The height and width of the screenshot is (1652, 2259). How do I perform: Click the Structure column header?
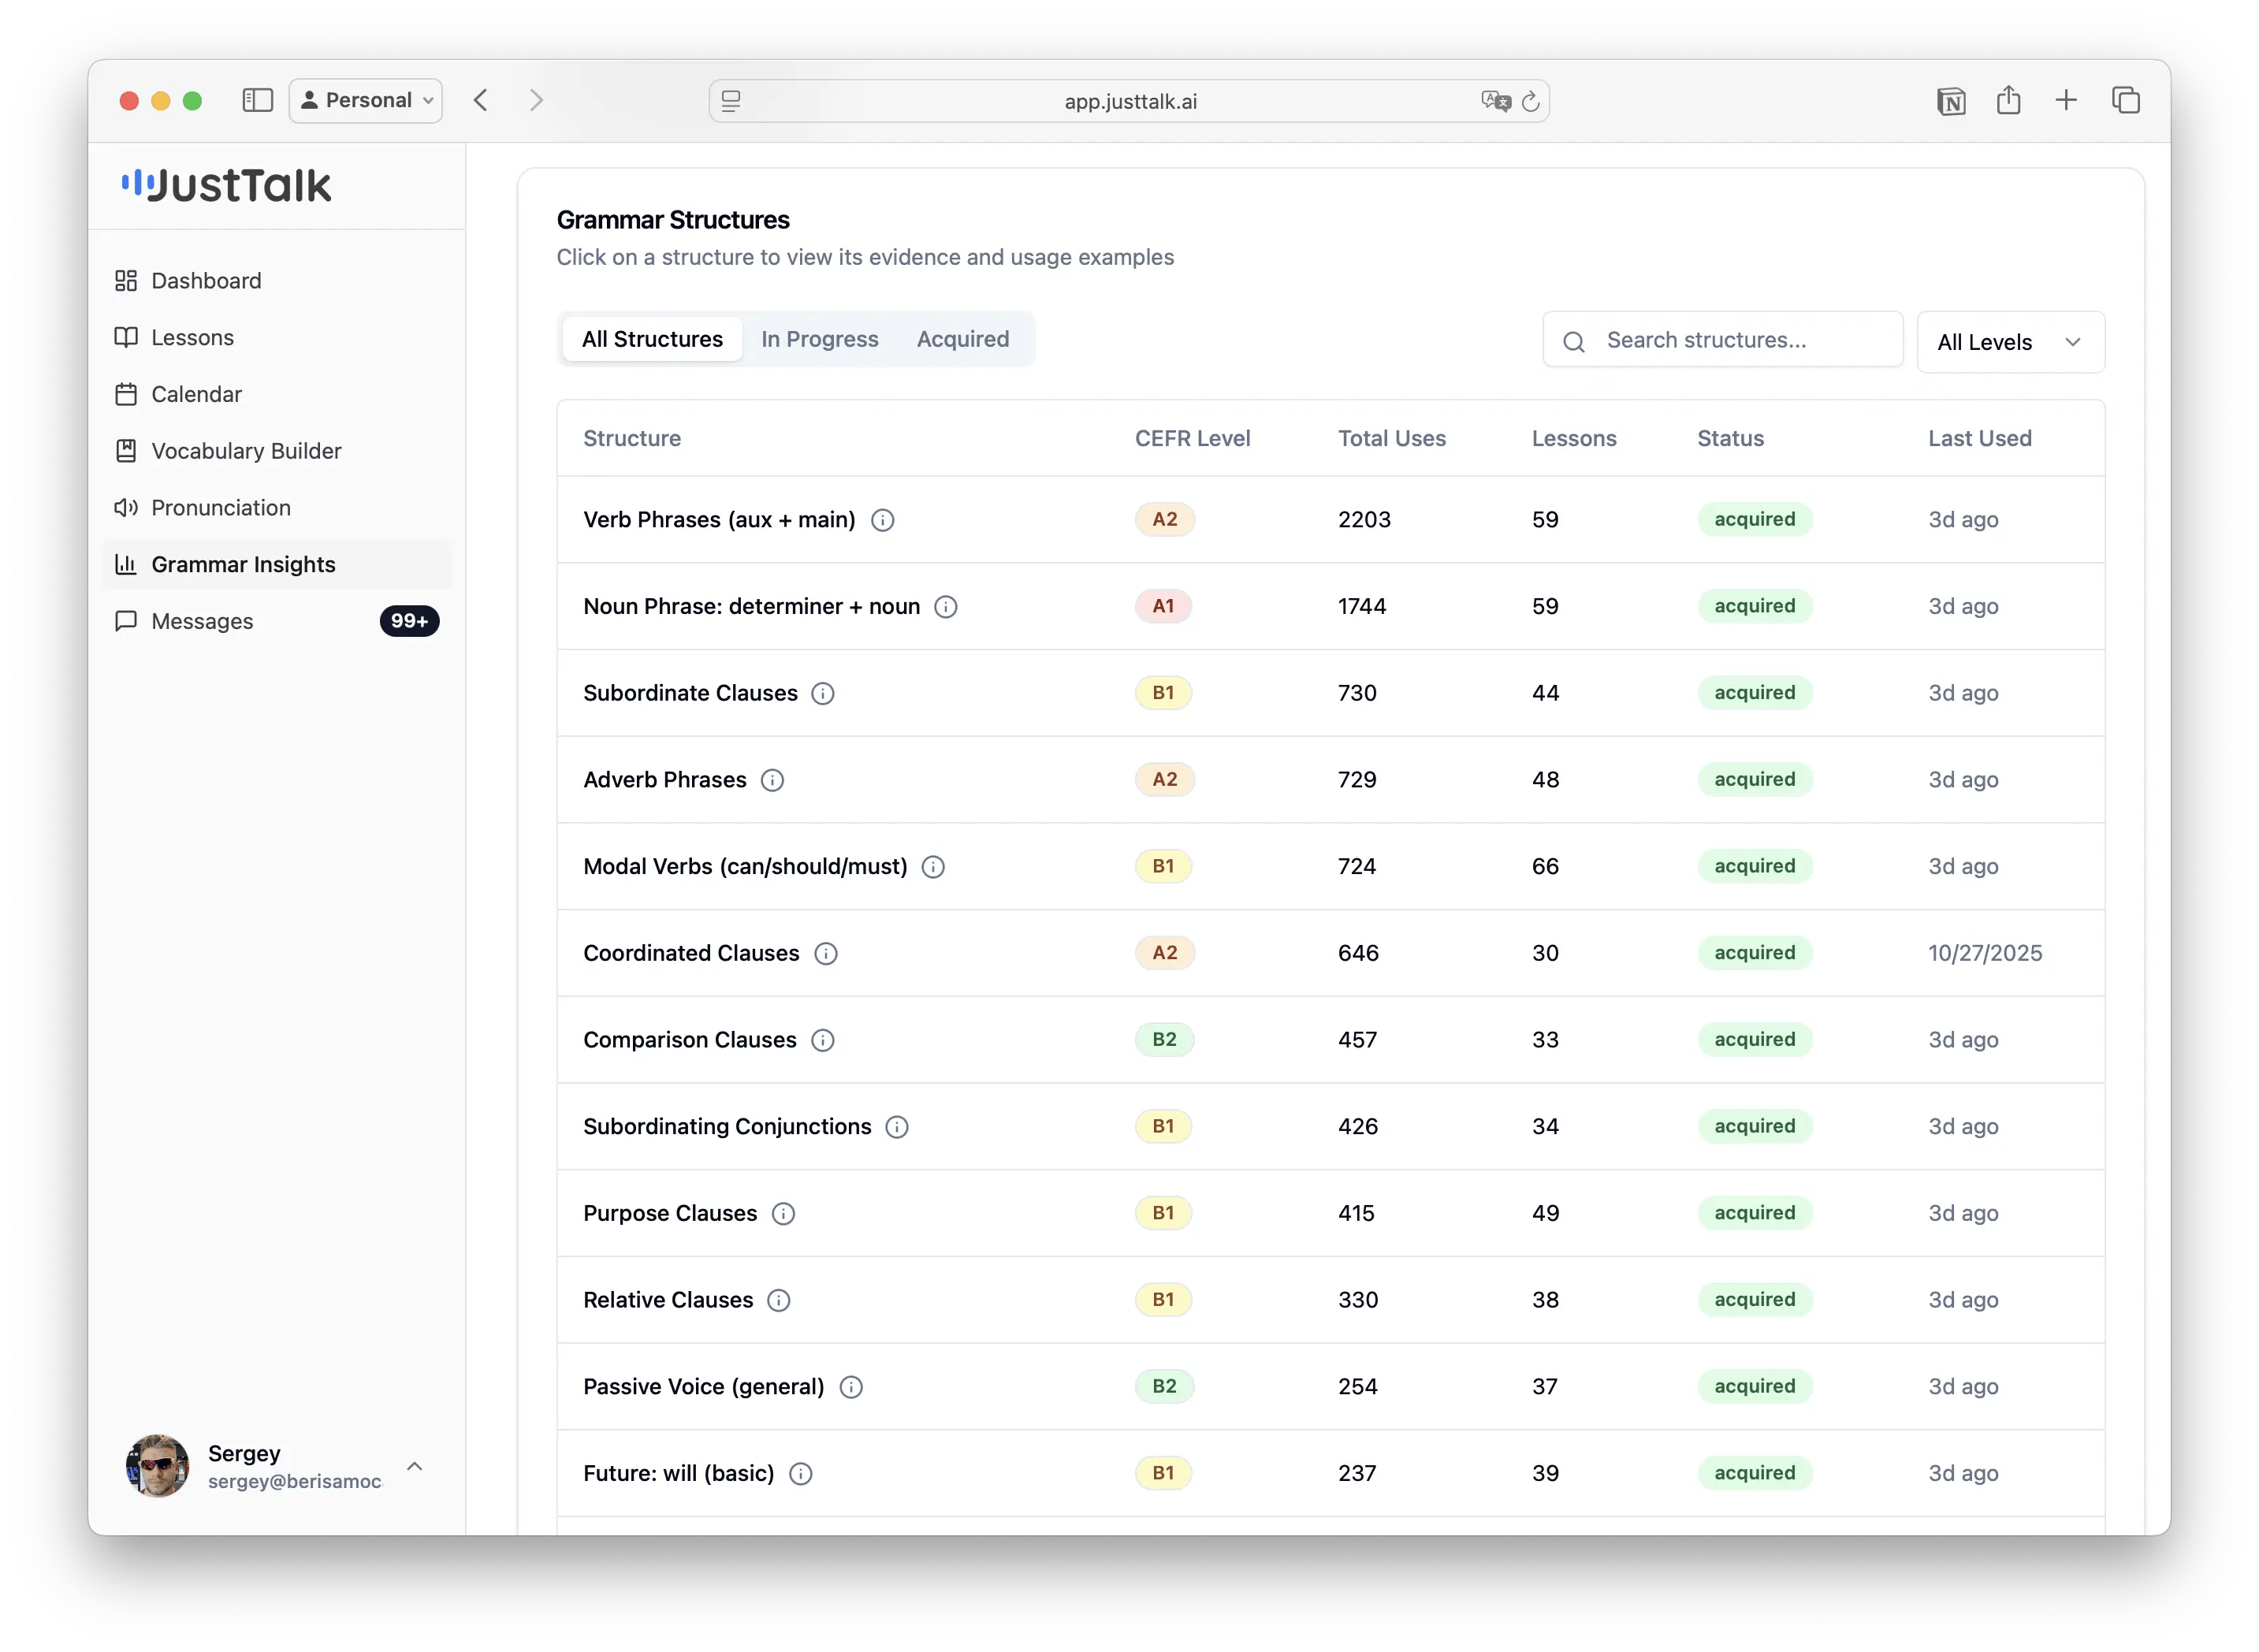[632, 438]
